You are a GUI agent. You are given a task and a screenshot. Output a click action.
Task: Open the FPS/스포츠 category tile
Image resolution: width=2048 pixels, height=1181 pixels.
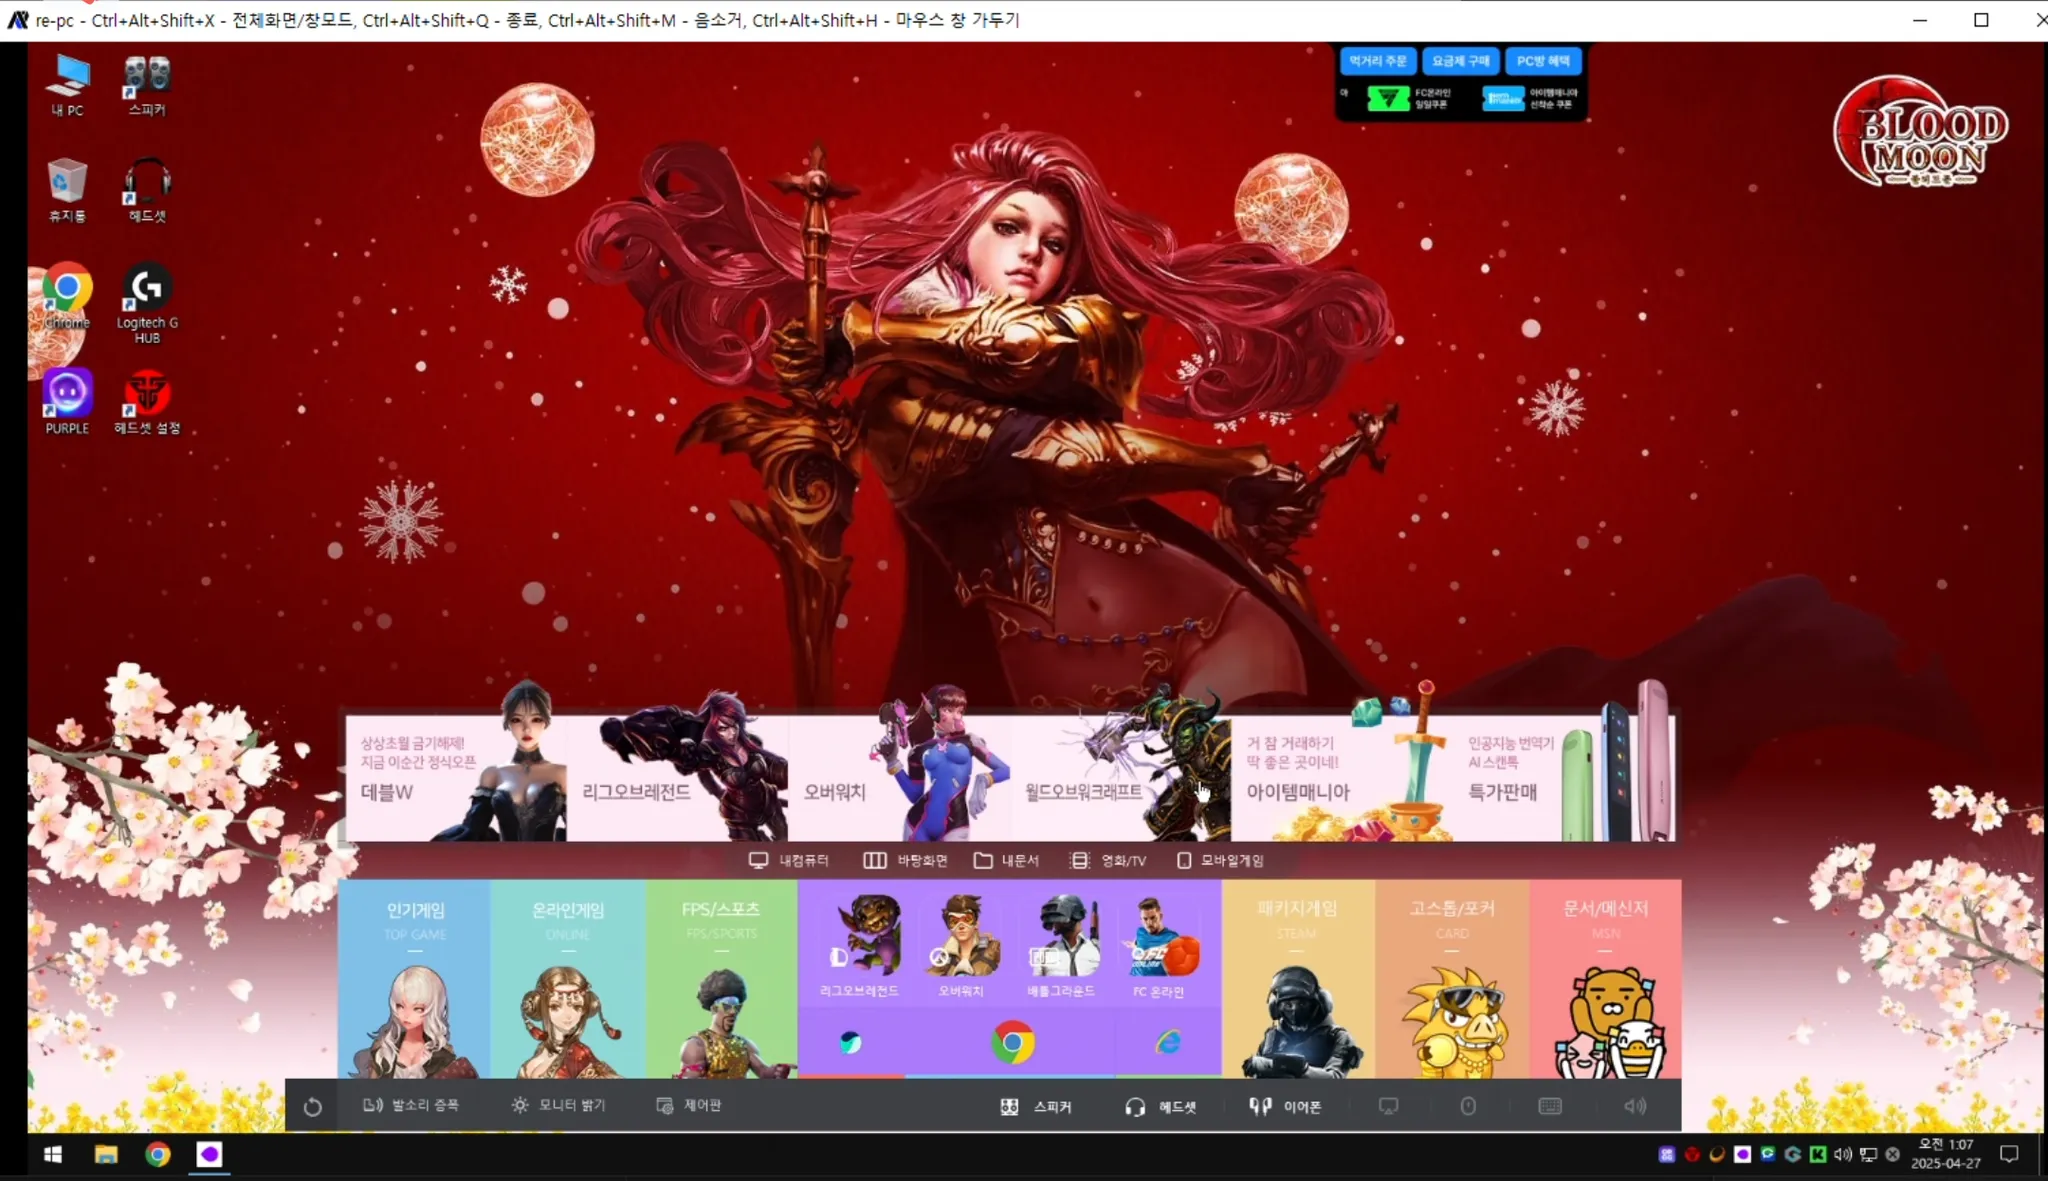tap(721, 978)
